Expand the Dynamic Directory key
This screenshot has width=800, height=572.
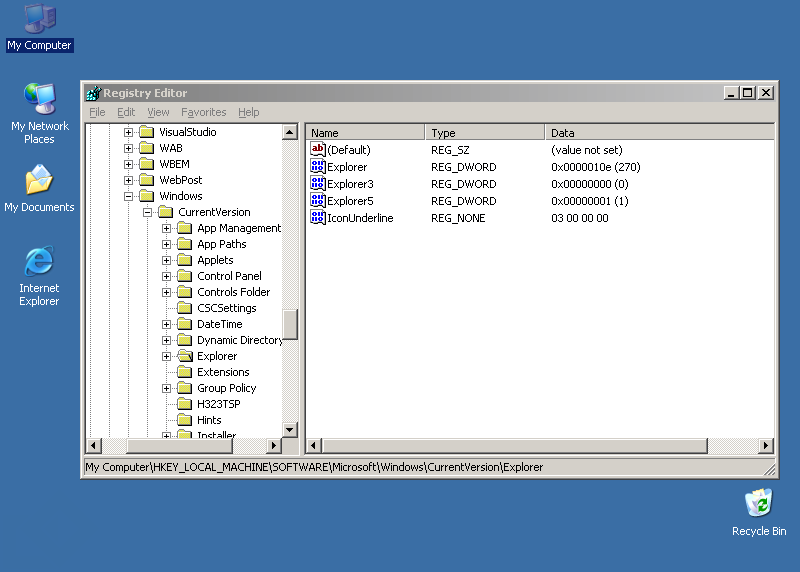(x=166, y=340)
